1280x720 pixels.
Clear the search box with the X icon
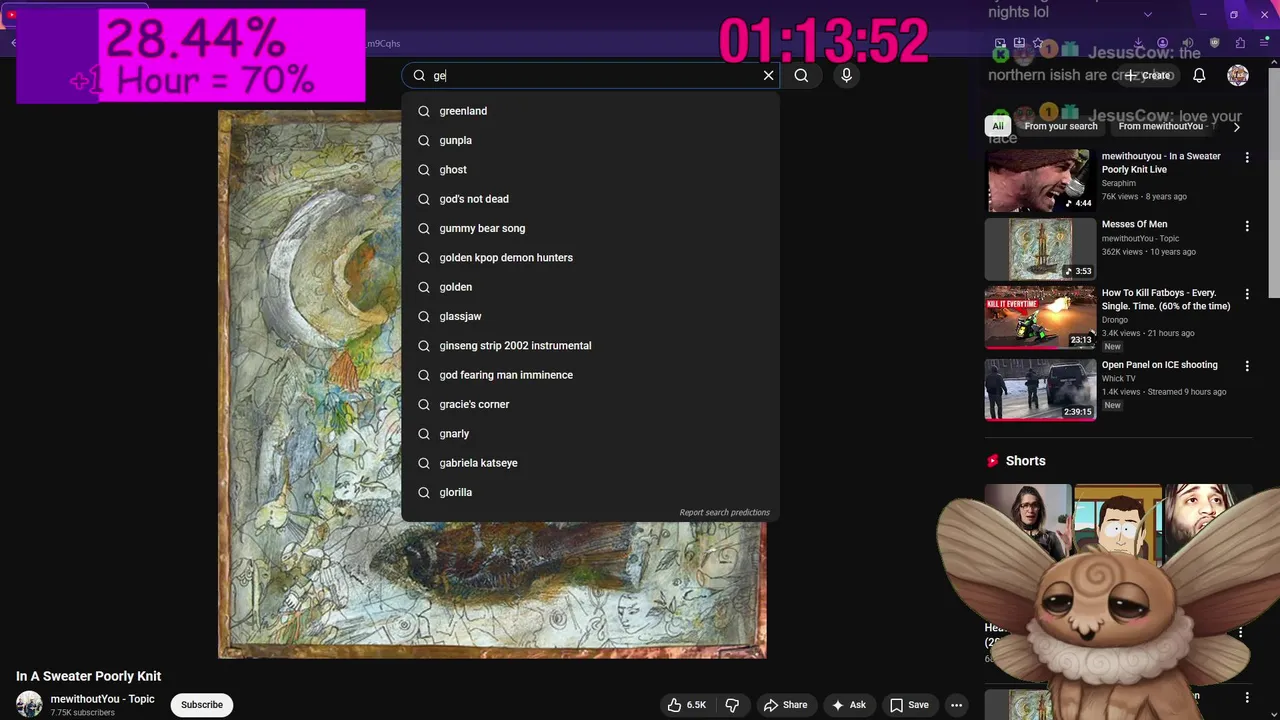pos(768,75)
